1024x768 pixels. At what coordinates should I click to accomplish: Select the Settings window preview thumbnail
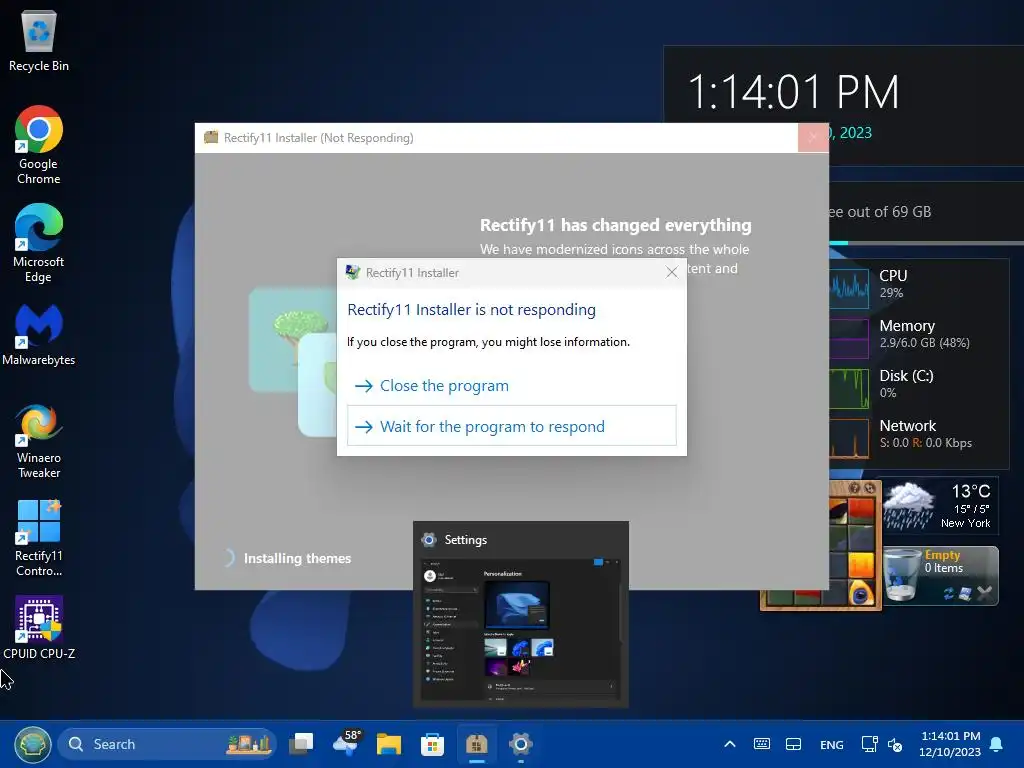point(520,614)
